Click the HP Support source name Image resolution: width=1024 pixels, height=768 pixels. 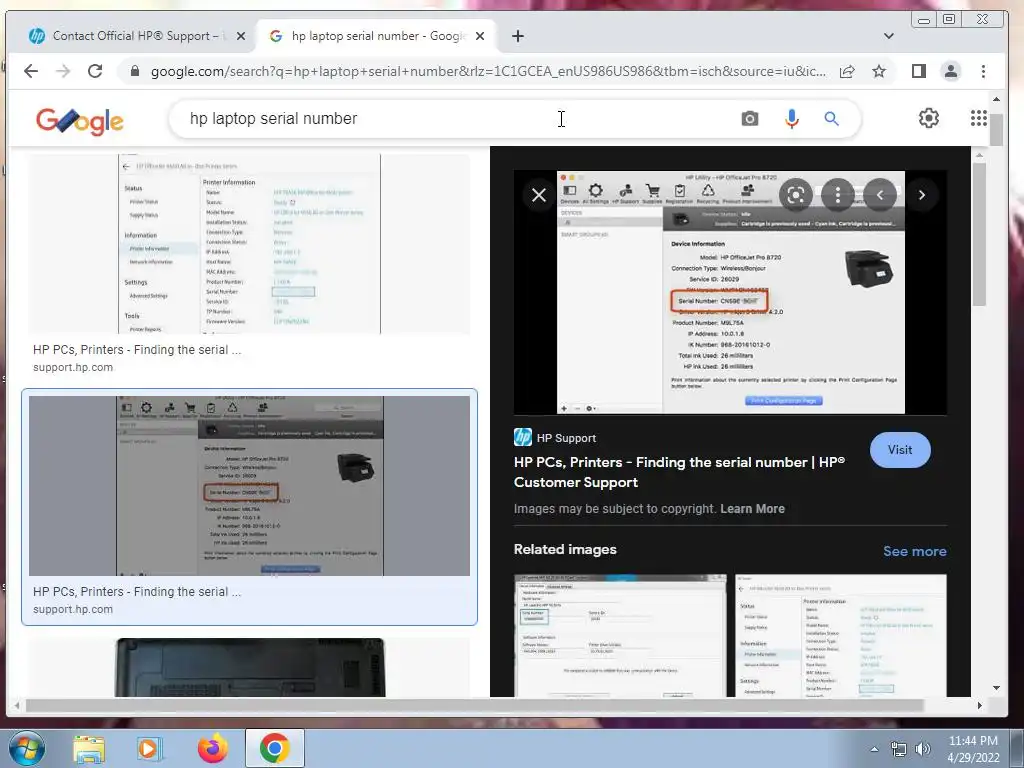[x=566, y=438]
